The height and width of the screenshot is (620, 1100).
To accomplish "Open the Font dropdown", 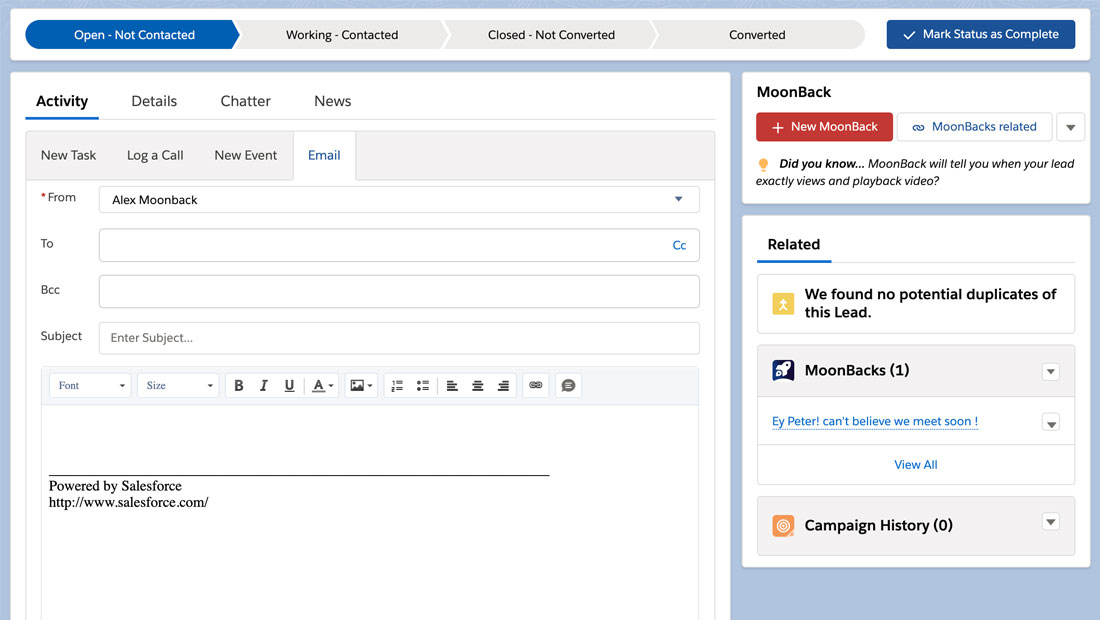I will click(90, 386).
